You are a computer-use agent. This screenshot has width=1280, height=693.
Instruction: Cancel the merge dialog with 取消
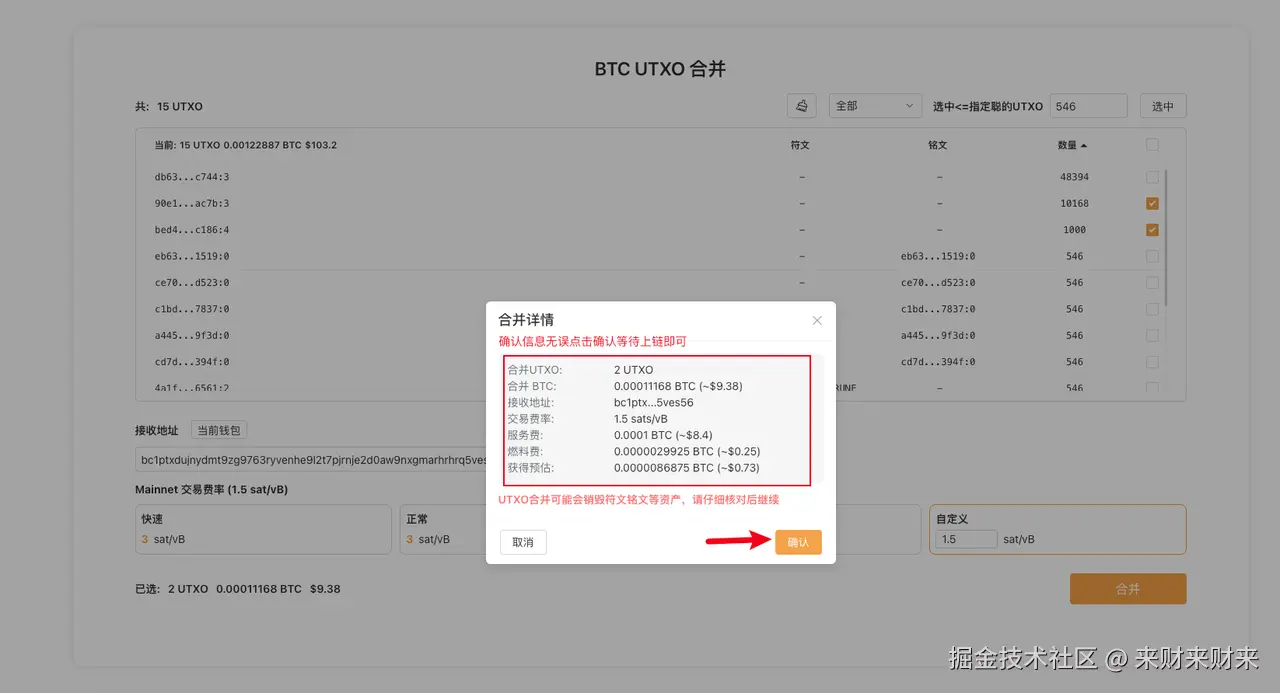(x=522, y=541)
